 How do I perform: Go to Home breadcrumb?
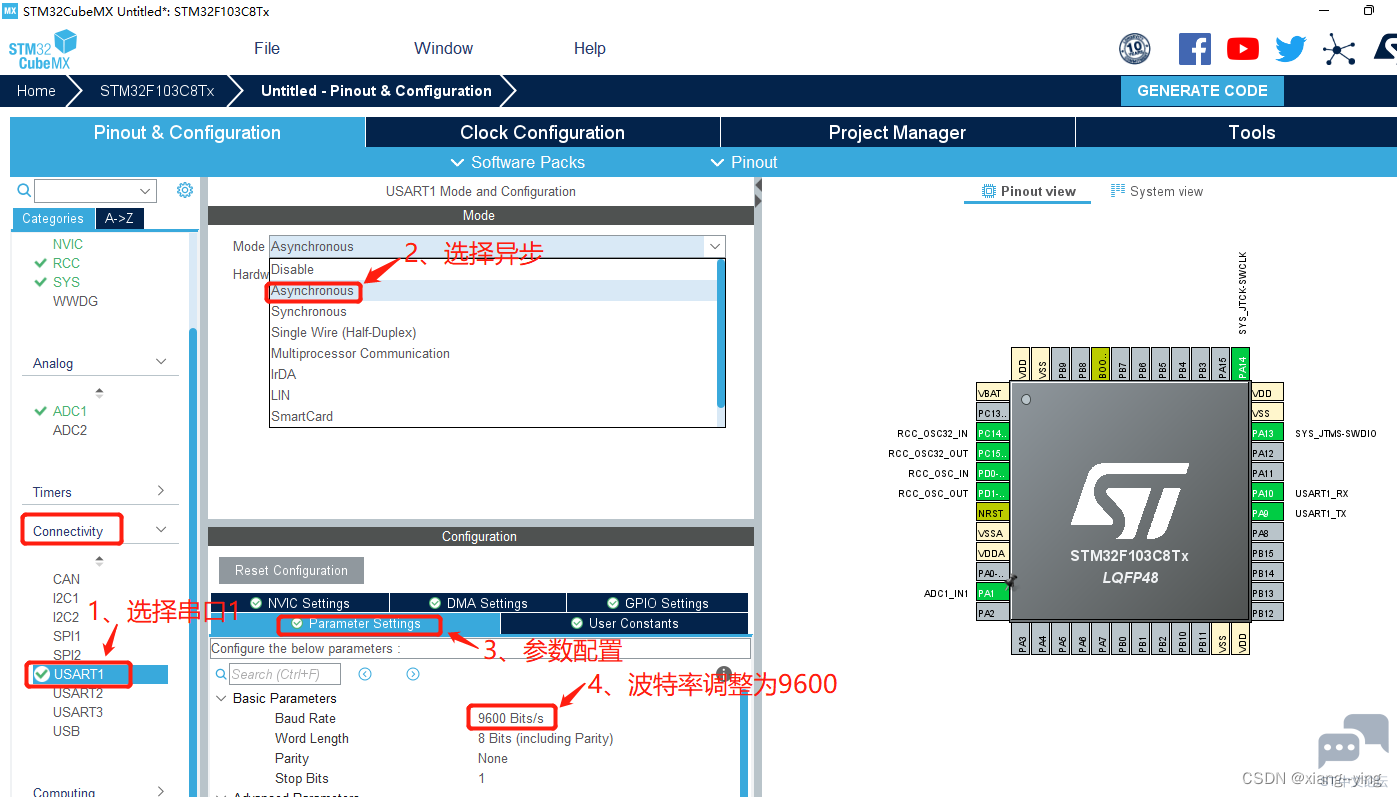(36, 91)
